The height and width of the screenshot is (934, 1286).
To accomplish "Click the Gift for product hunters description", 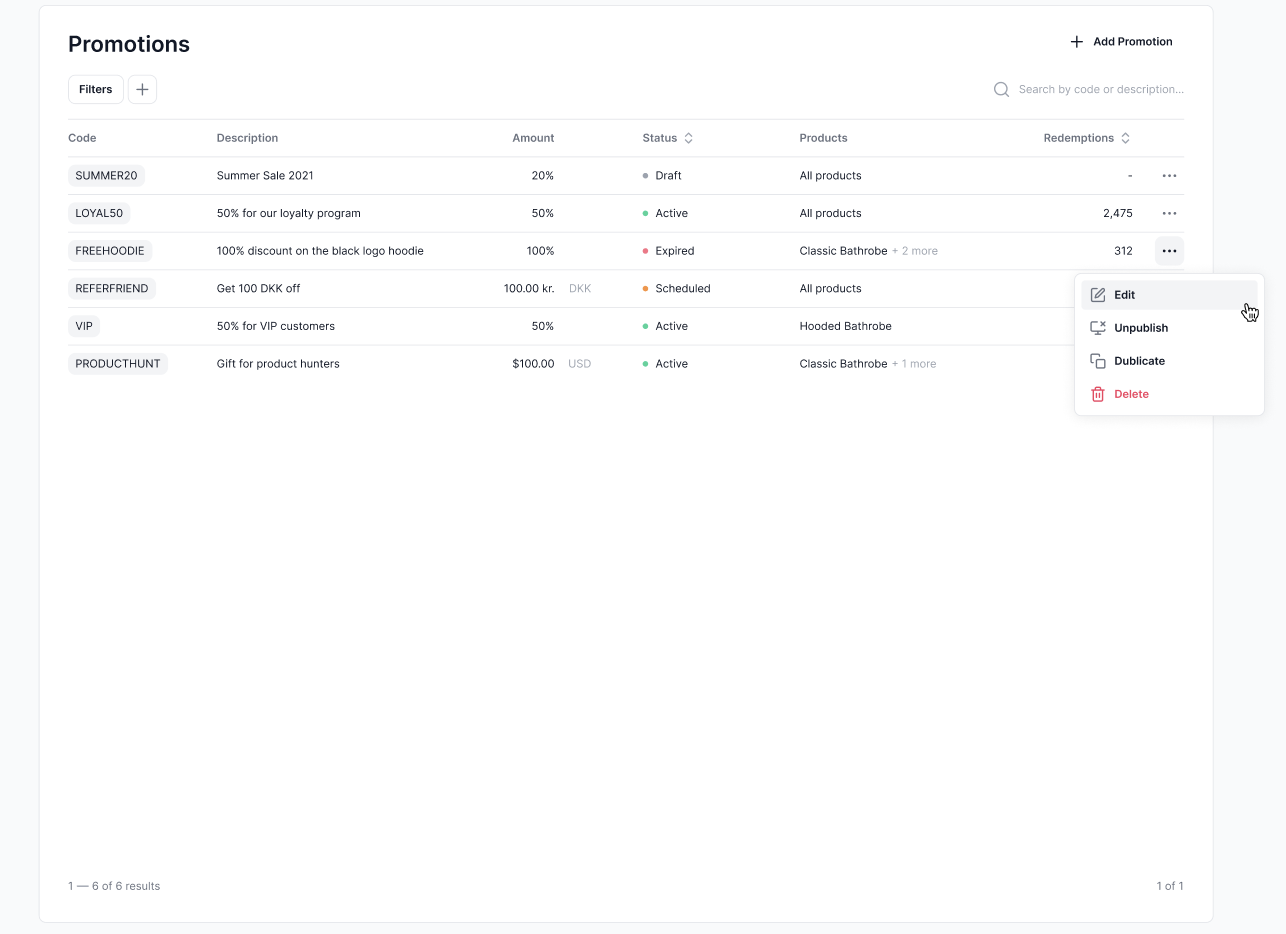I will [x=278, y=364].
